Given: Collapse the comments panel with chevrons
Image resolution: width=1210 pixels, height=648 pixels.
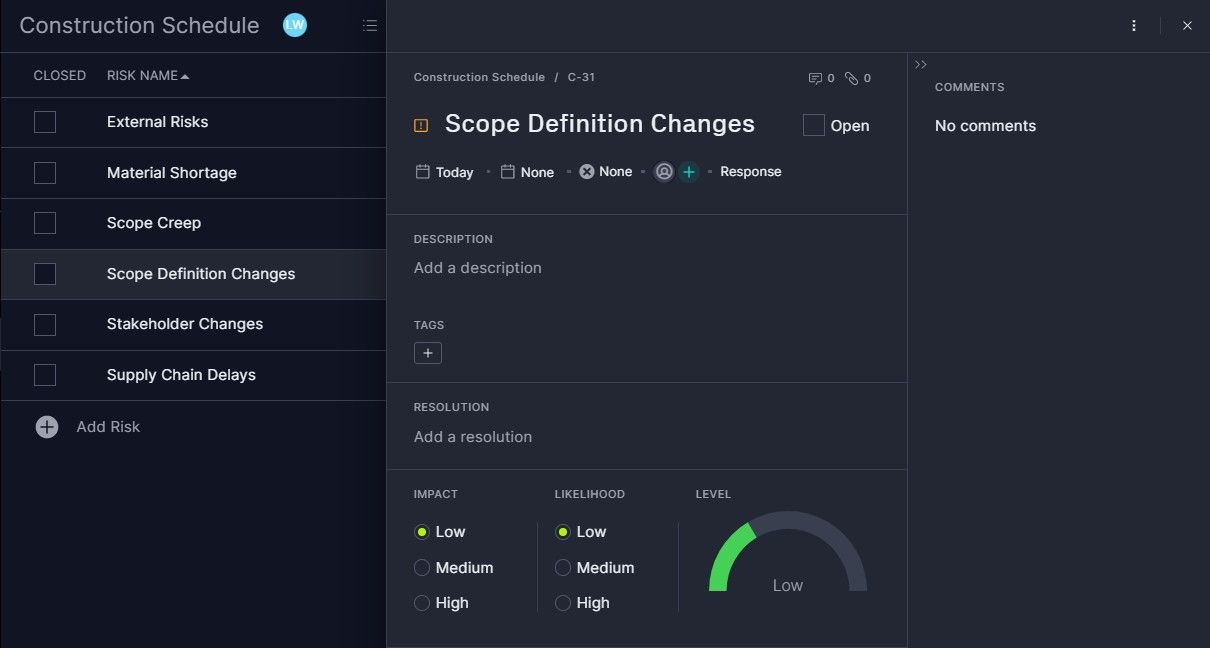Looking at the screenshot, I should pos(921,65).
